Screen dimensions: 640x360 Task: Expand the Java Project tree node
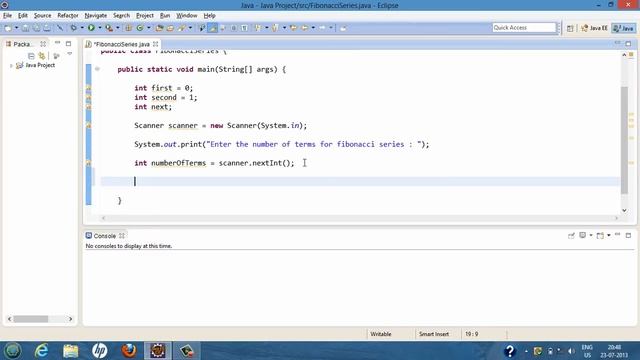[x=11, y=65]
